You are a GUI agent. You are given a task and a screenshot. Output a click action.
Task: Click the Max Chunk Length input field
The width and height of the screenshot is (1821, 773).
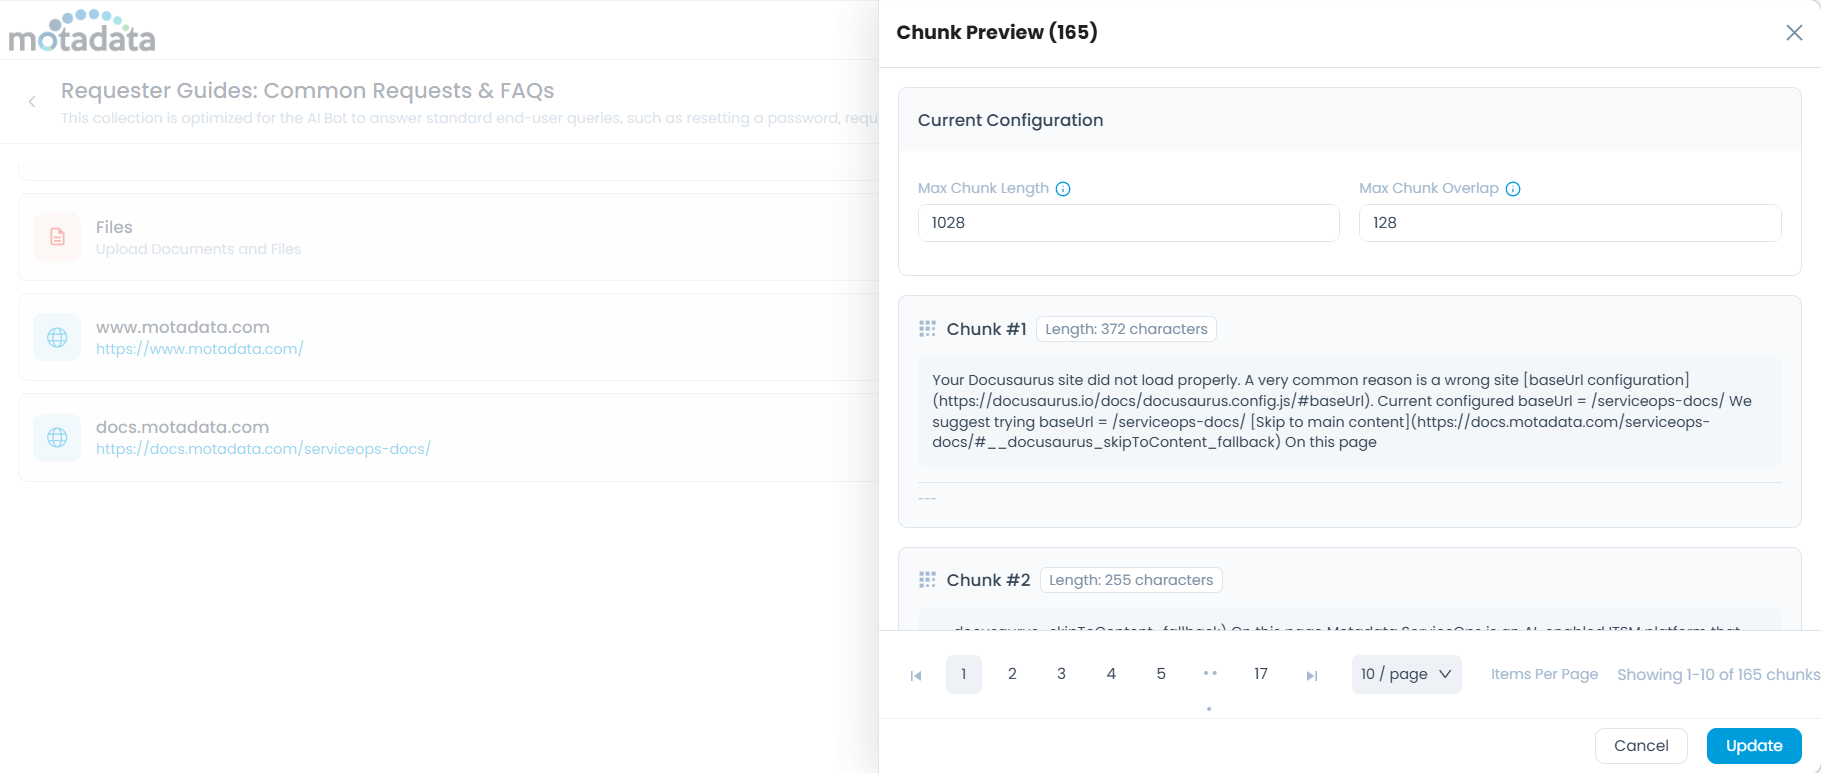click(x=1128, y=223)
